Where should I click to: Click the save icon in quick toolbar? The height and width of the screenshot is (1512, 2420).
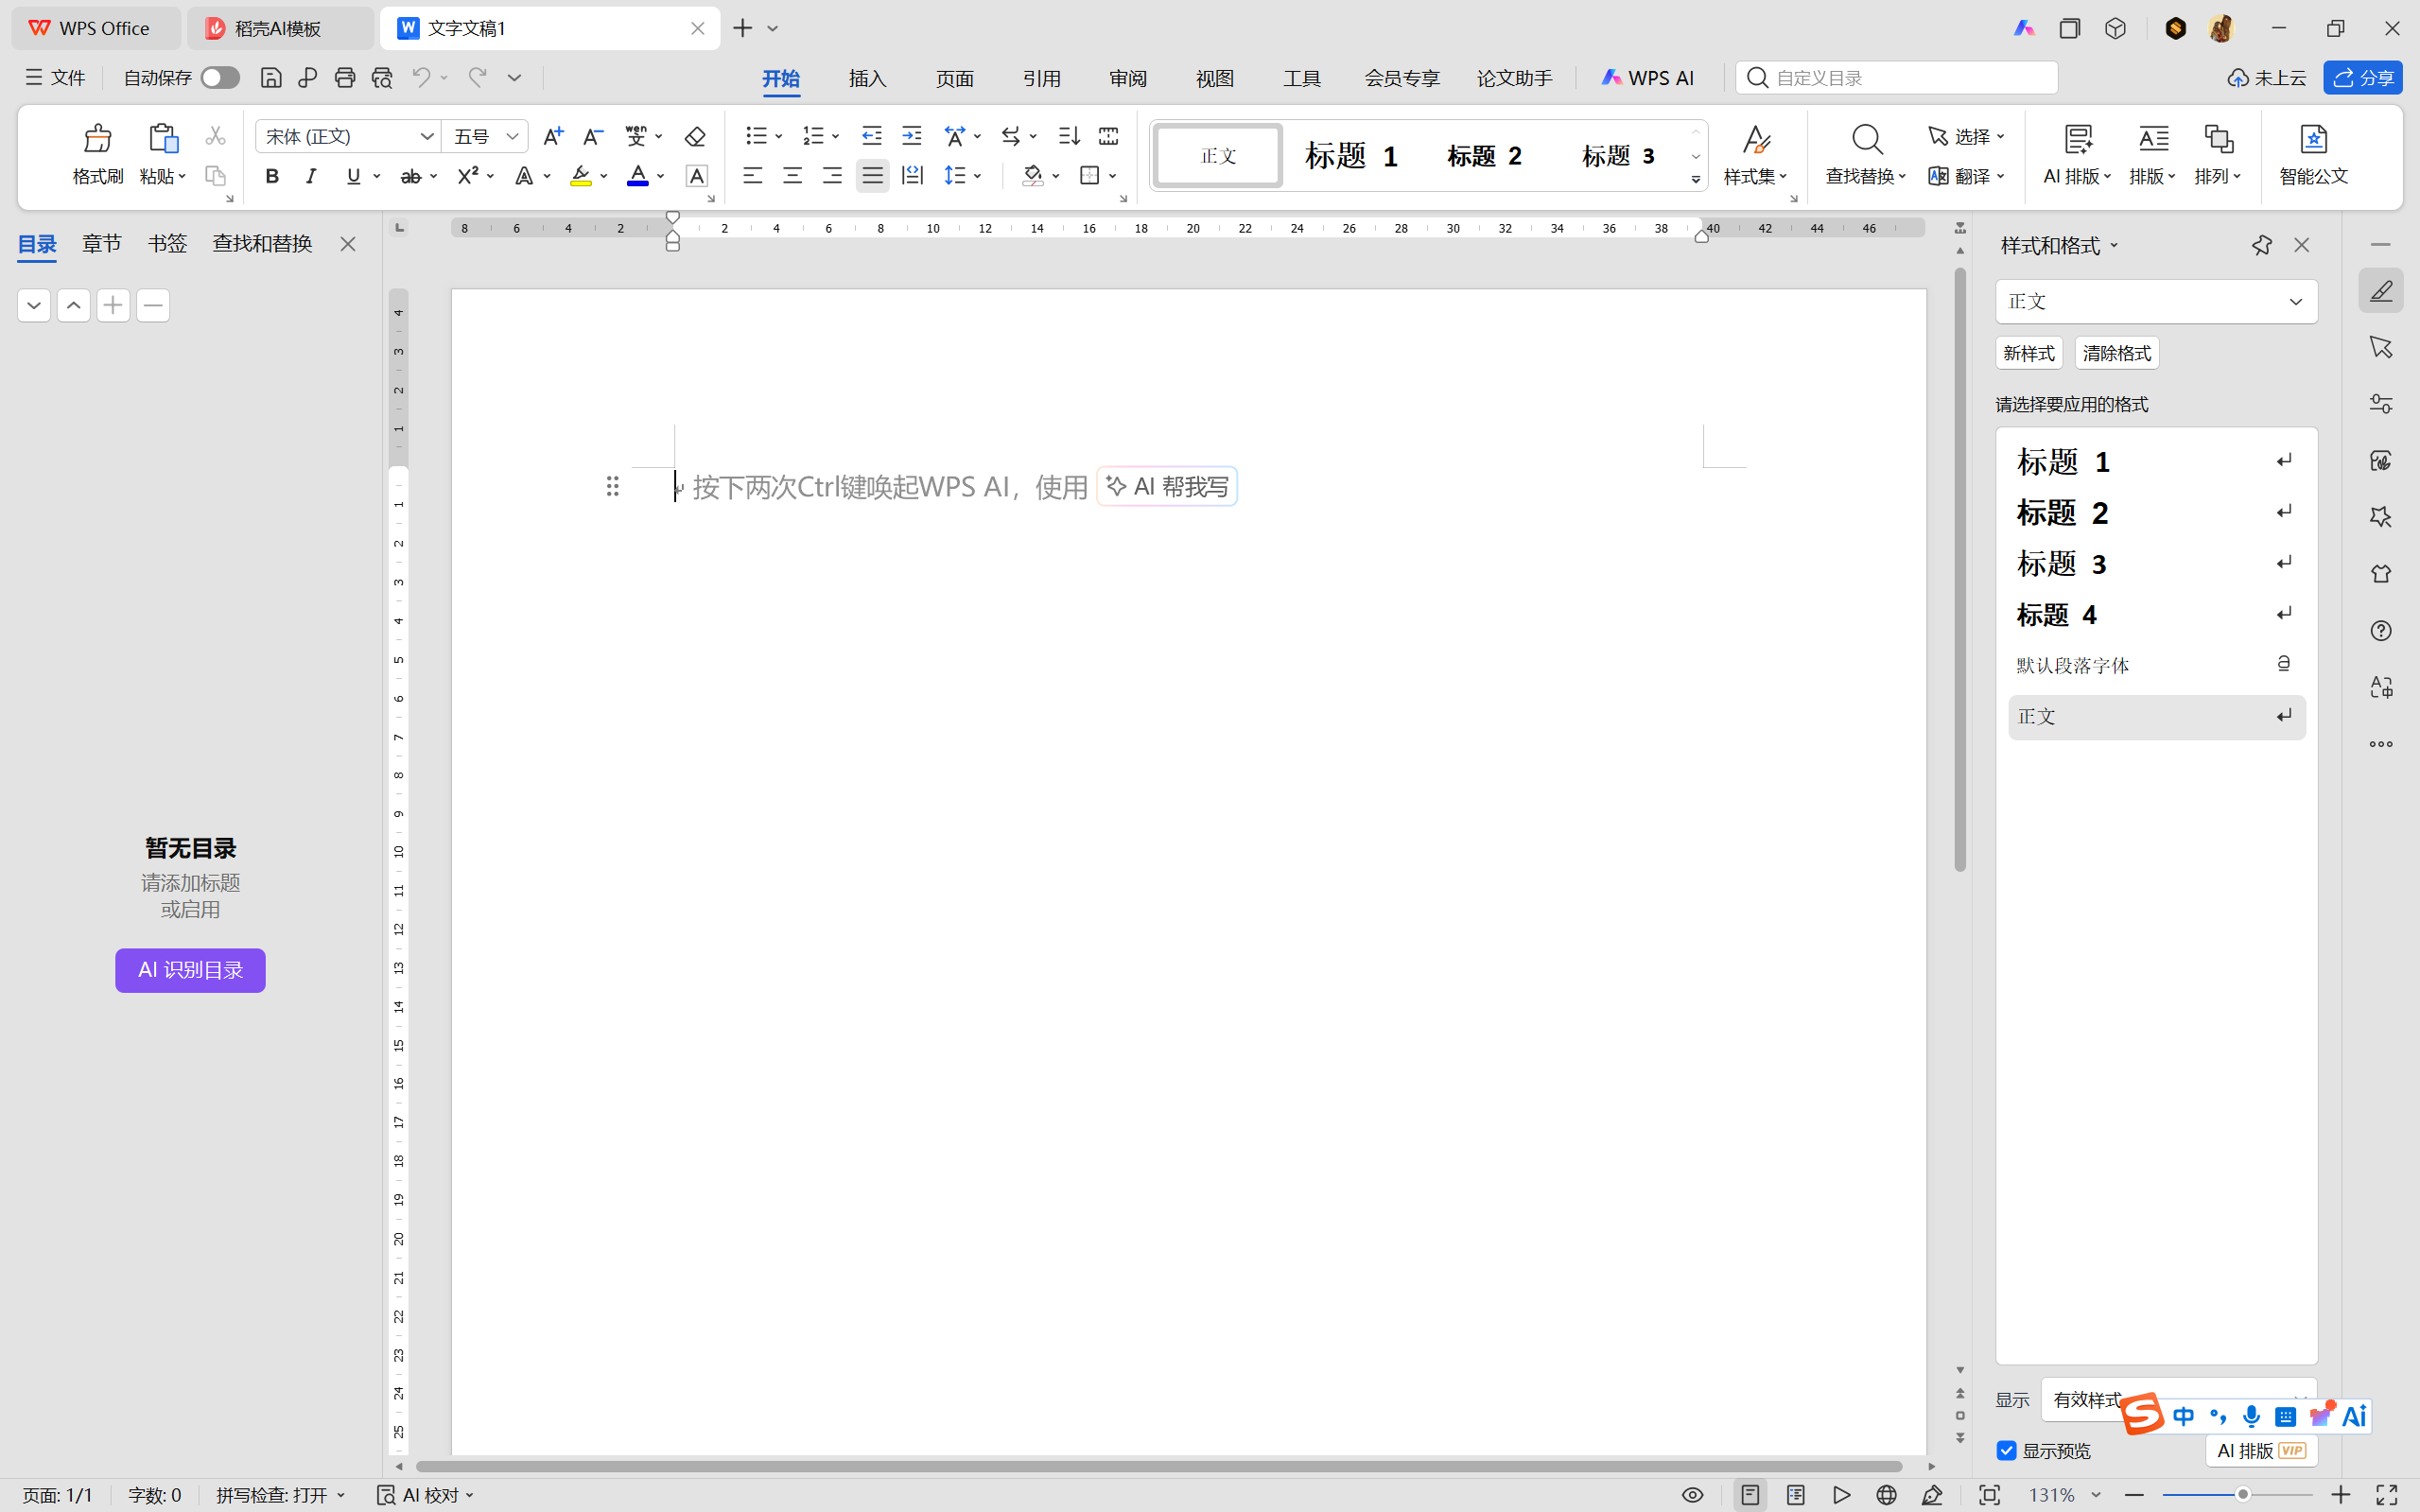tap(271, 78)
